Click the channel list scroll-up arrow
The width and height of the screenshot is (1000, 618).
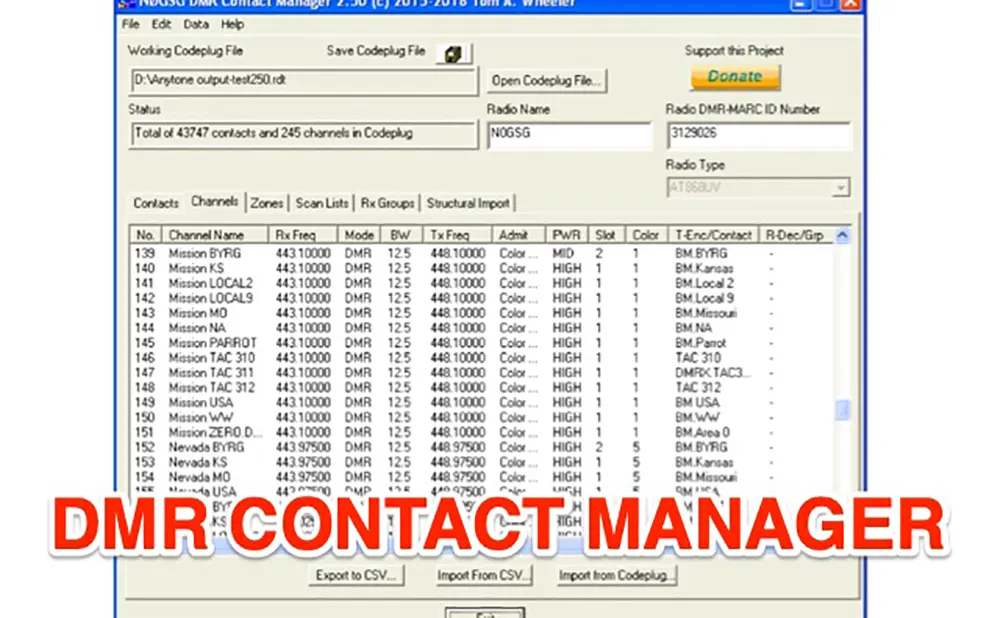coord(842,235)
